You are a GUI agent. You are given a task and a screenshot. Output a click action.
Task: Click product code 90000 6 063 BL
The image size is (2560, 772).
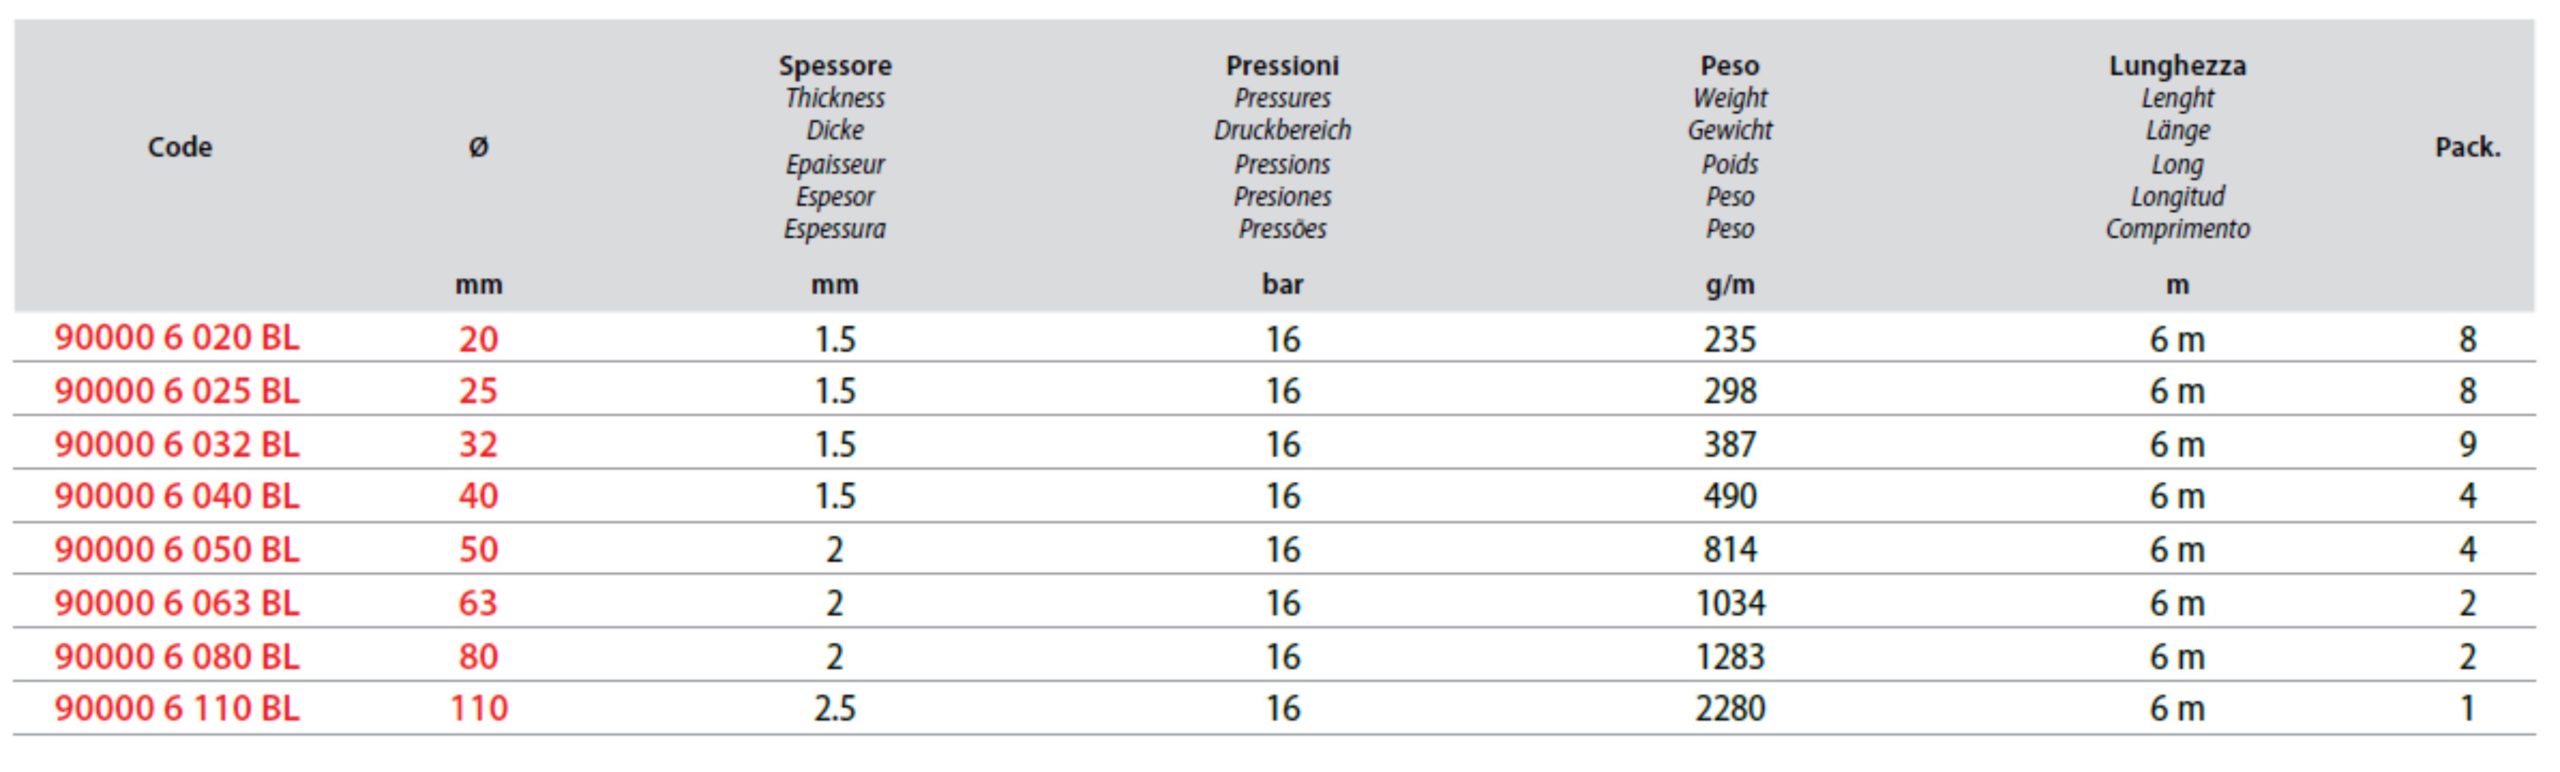[x=177, y=603]
